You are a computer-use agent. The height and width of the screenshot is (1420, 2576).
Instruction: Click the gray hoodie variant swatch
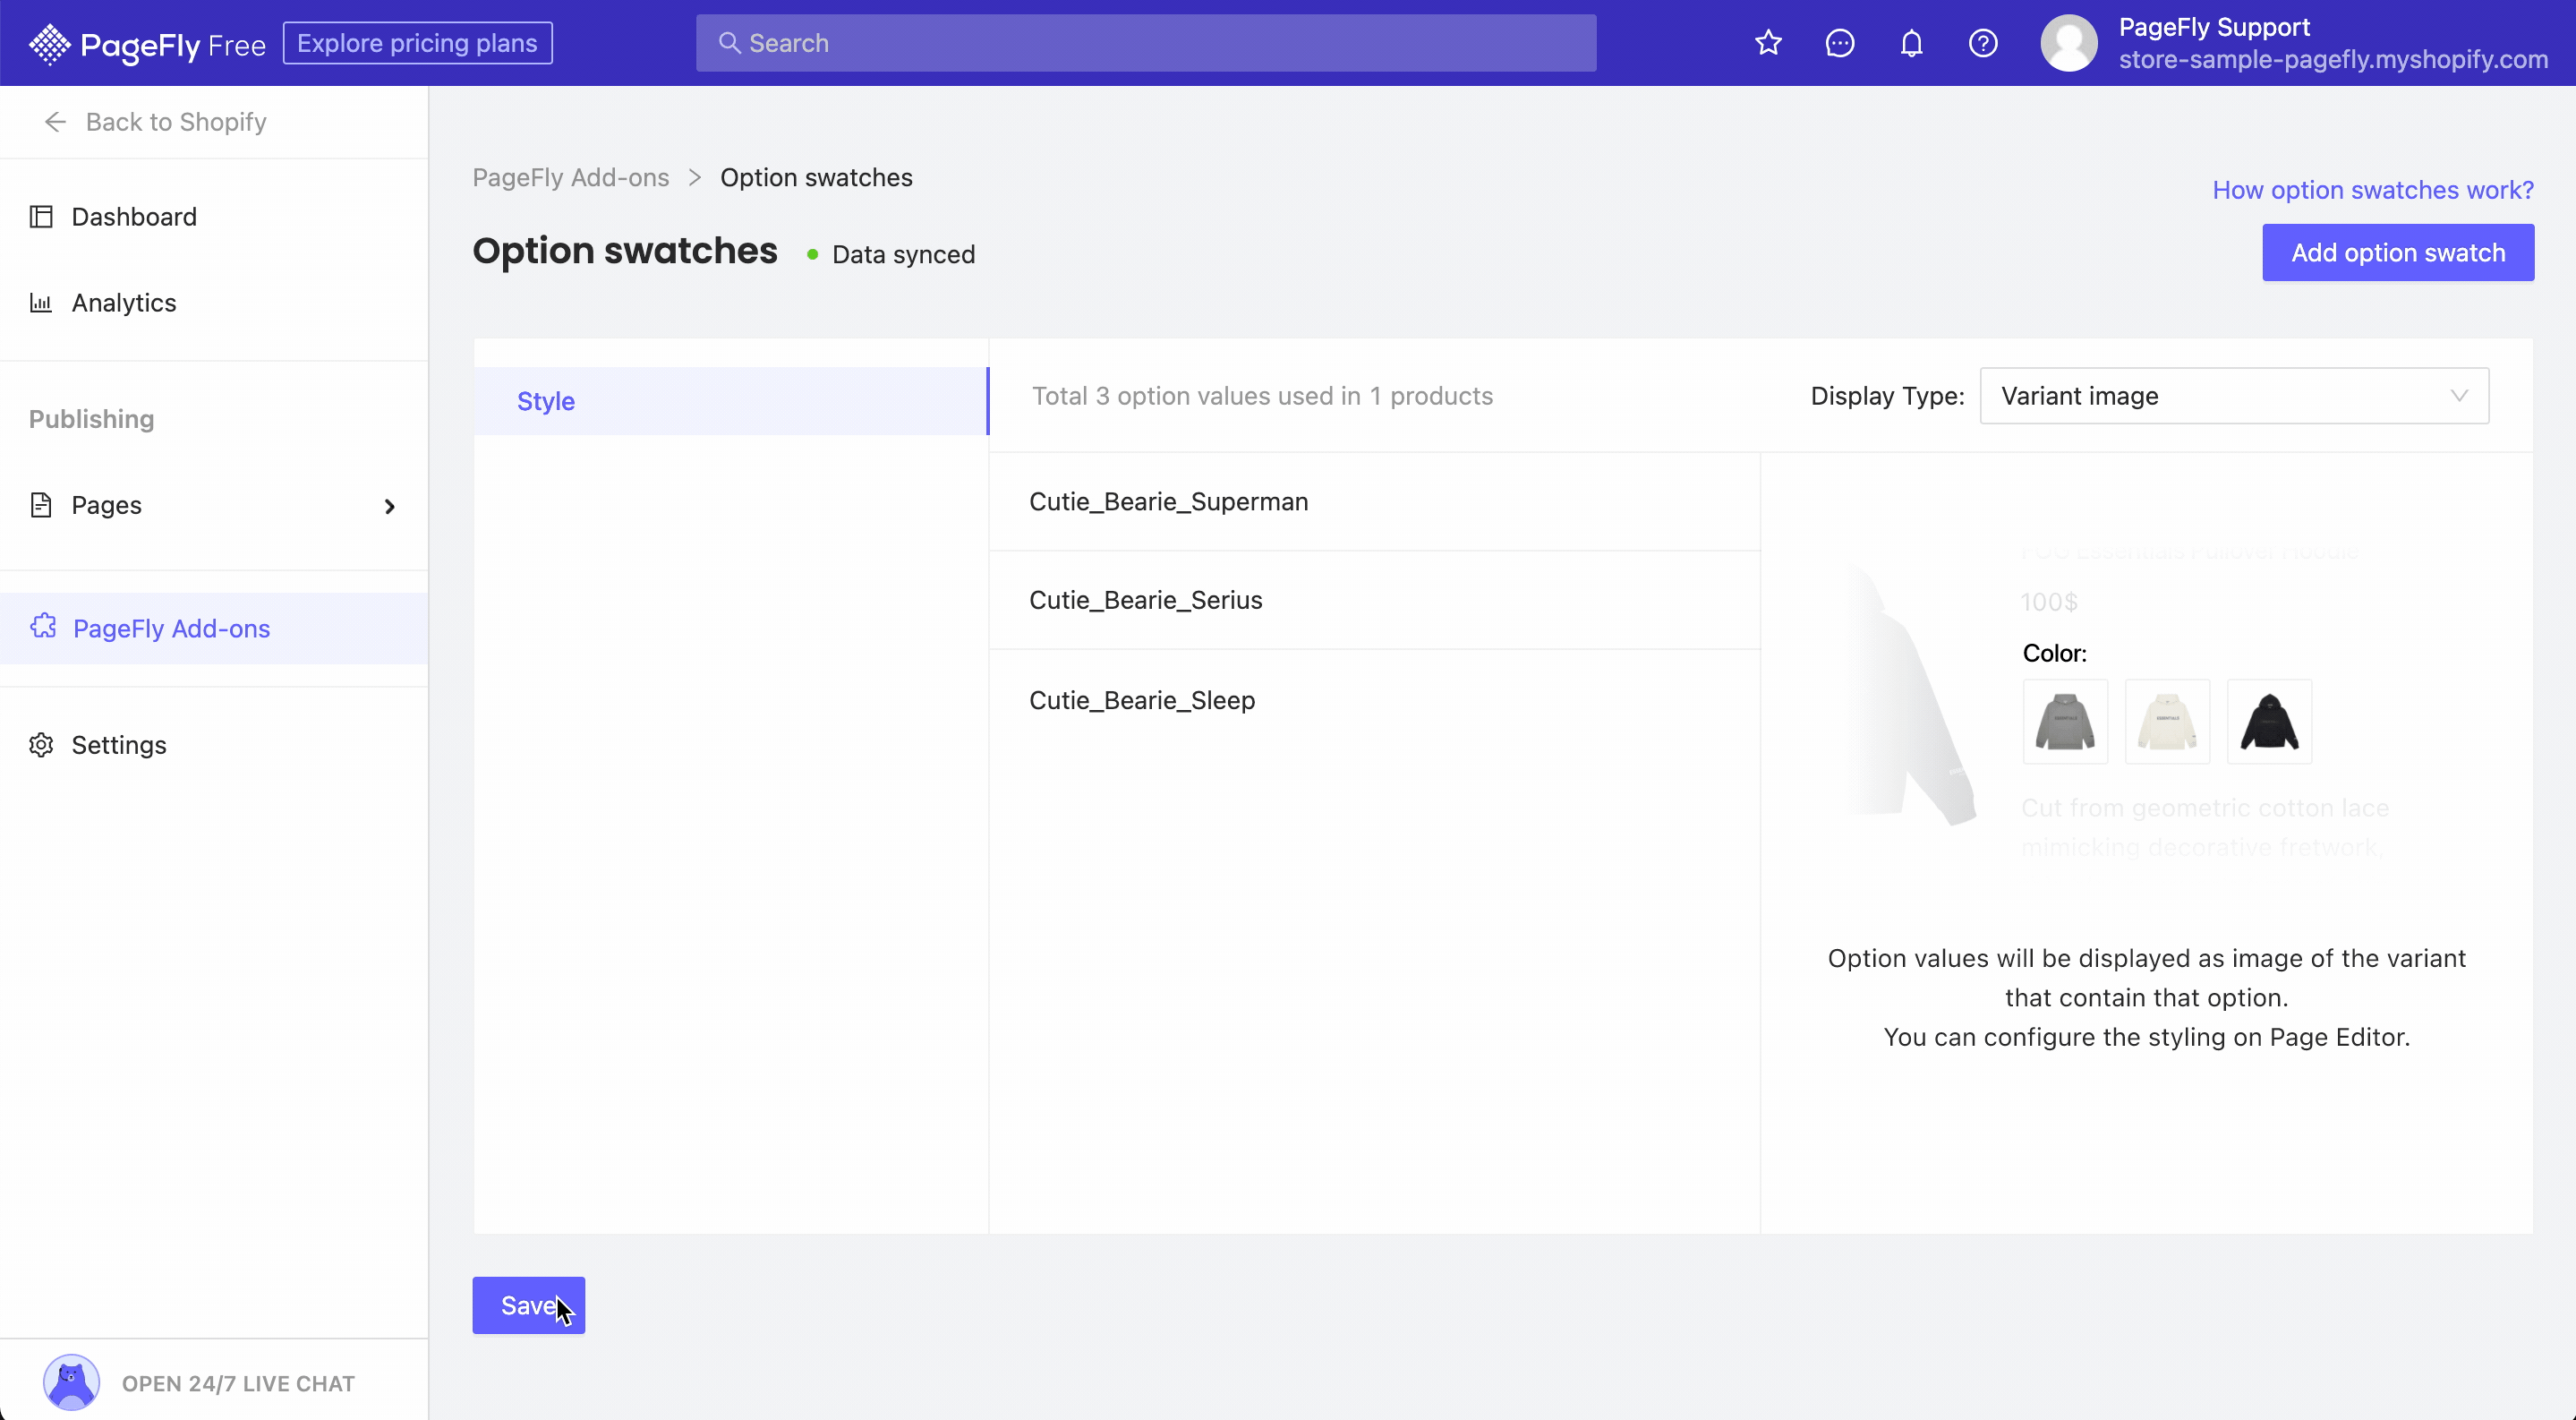tap(2065, 722)
